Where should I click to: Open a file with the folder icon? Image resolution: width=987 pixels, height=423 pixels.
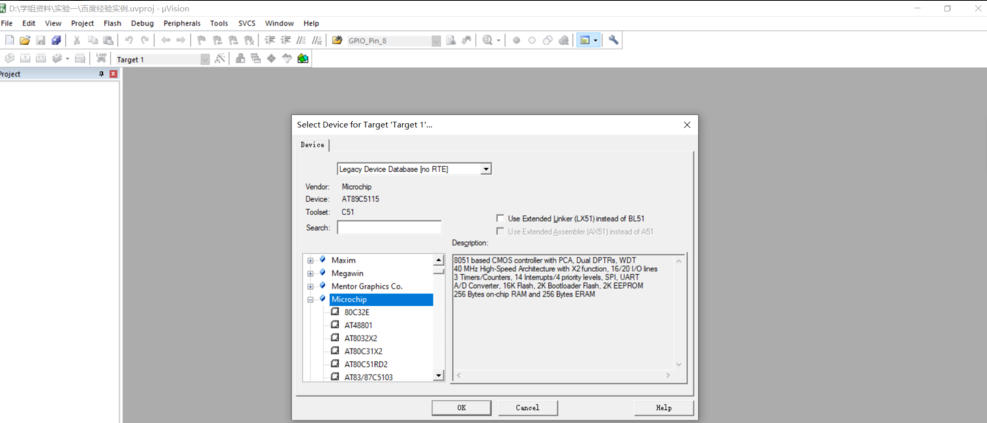25,40
